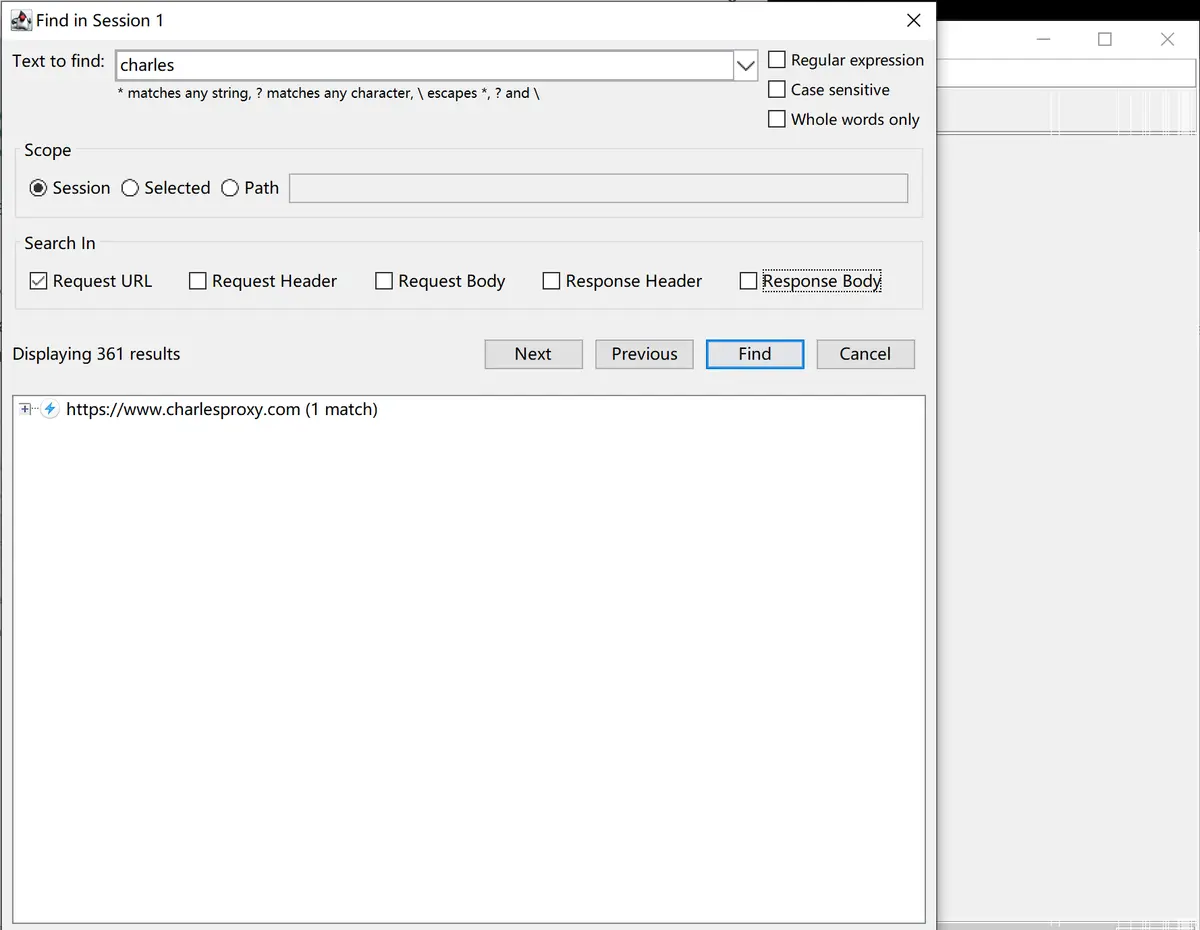Image resolution: width=1200 pixels, height=930 pixels.
Task: Click the Find button
Action: click(755, 354)
